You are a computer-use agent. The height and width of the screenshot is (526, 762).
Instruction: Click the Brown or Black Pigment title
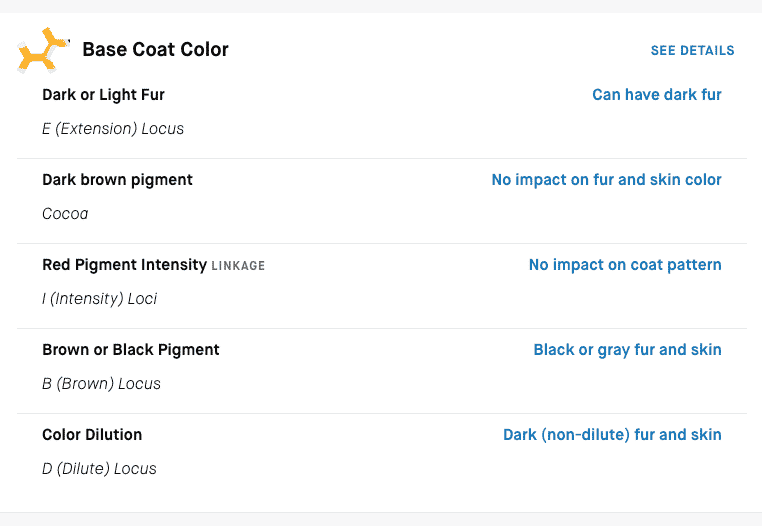(131, 350)
